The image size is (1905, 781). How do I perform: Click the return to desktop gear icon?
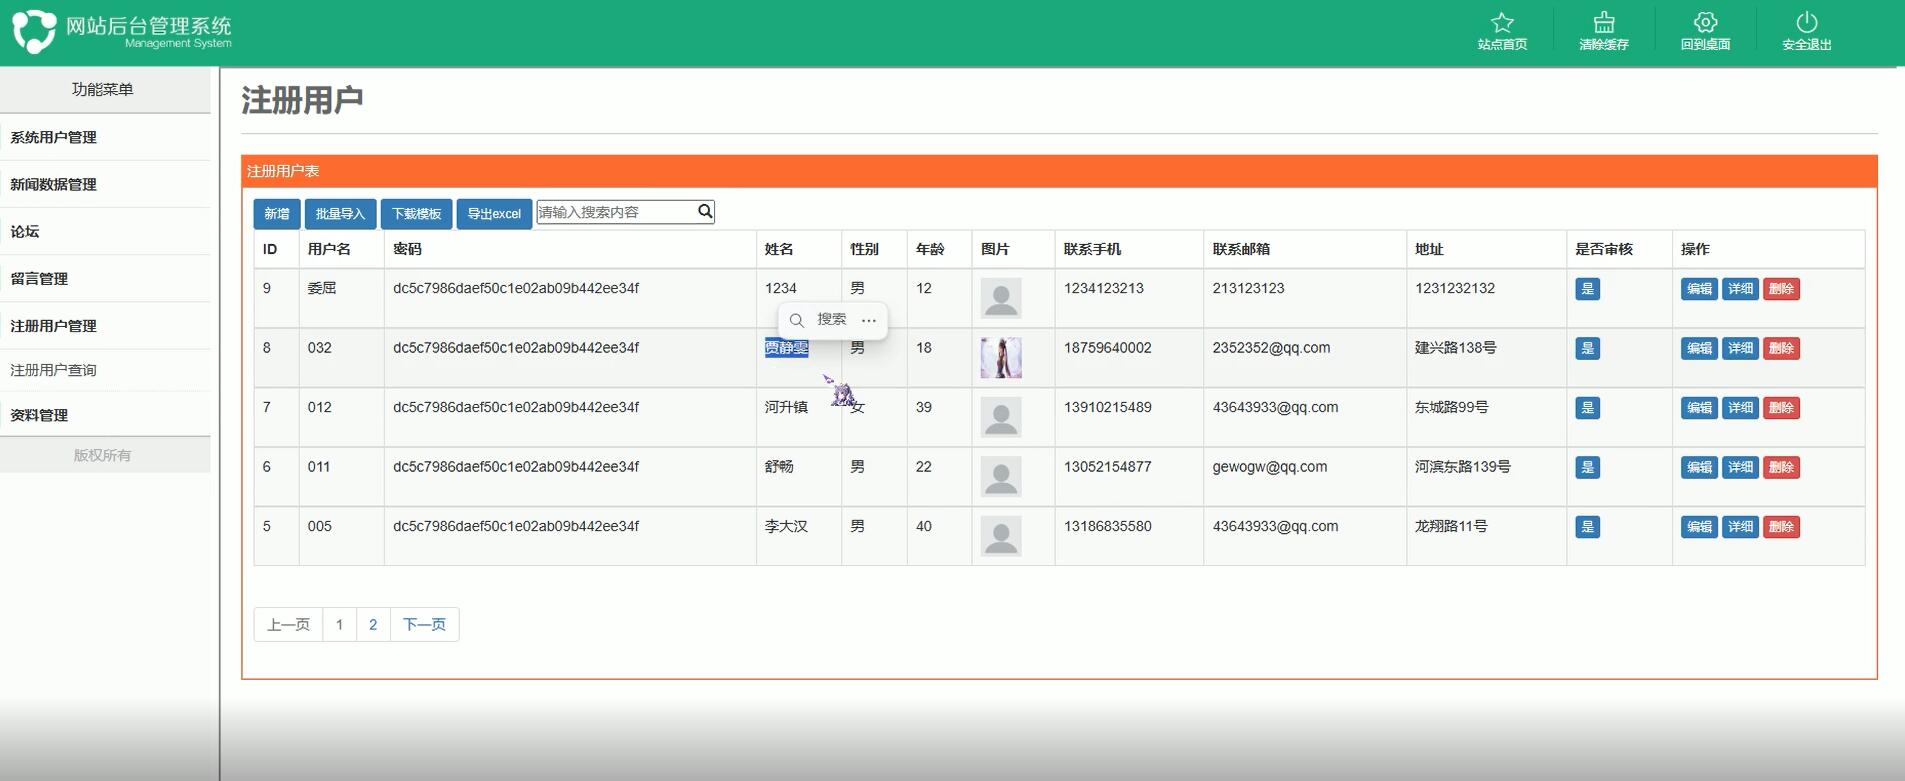1705,23
